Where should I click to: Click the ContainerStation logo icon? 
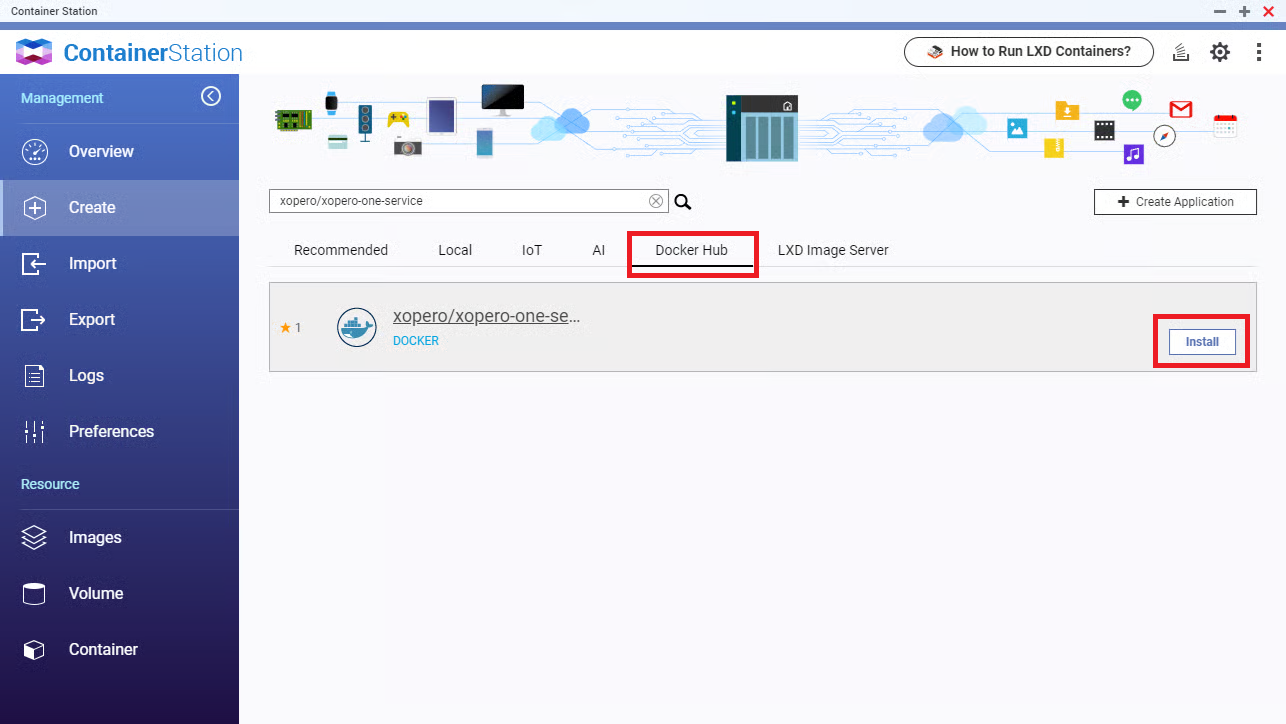34,52
